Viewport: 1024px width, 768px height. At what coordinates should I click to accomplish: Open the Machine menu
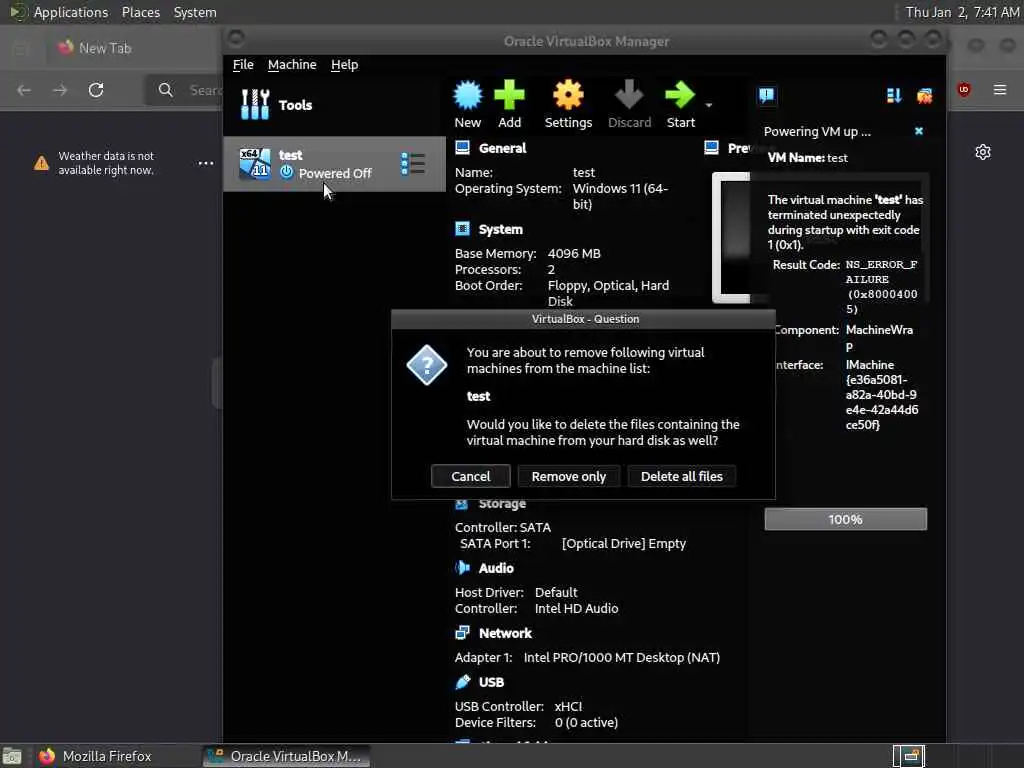point(292,65)
